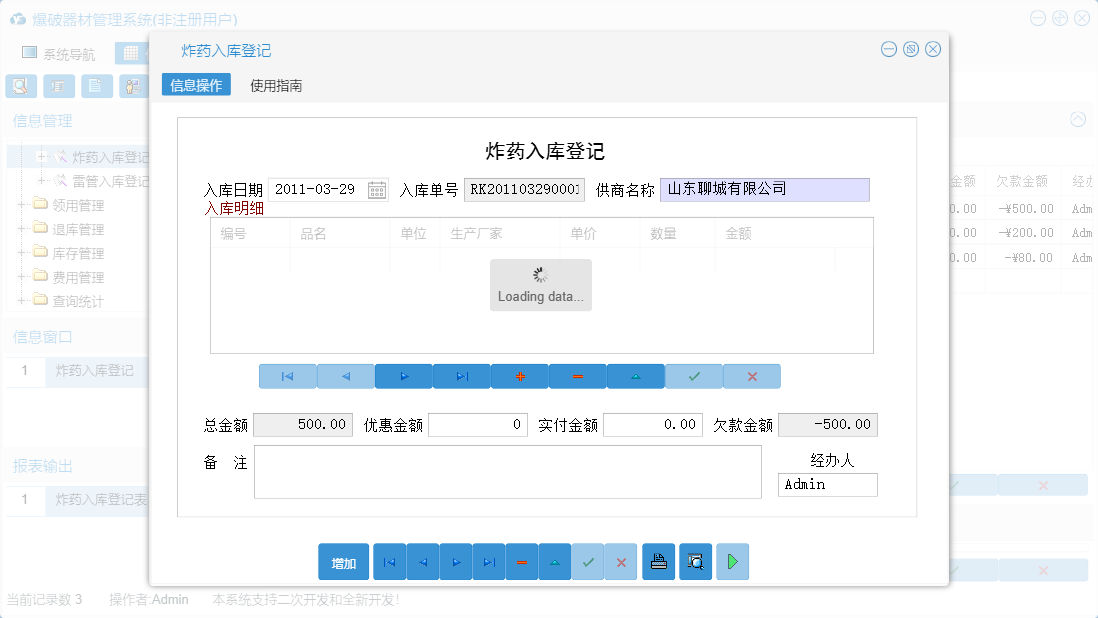Cancel edit with red X icon
1098x618 pixels.
click(750, 376)
